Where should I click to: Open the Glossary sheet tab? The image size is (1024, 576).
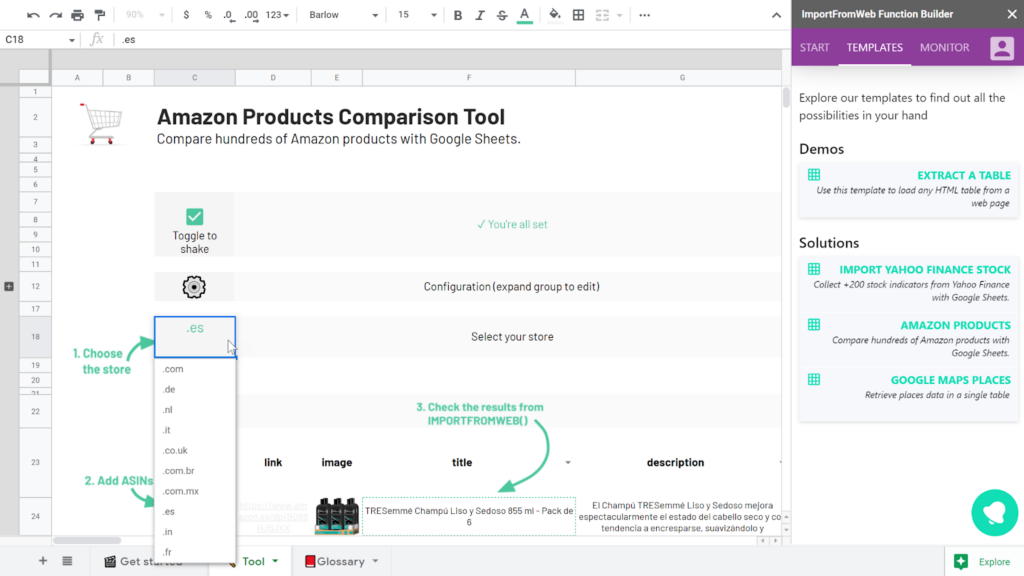point(340,561)
